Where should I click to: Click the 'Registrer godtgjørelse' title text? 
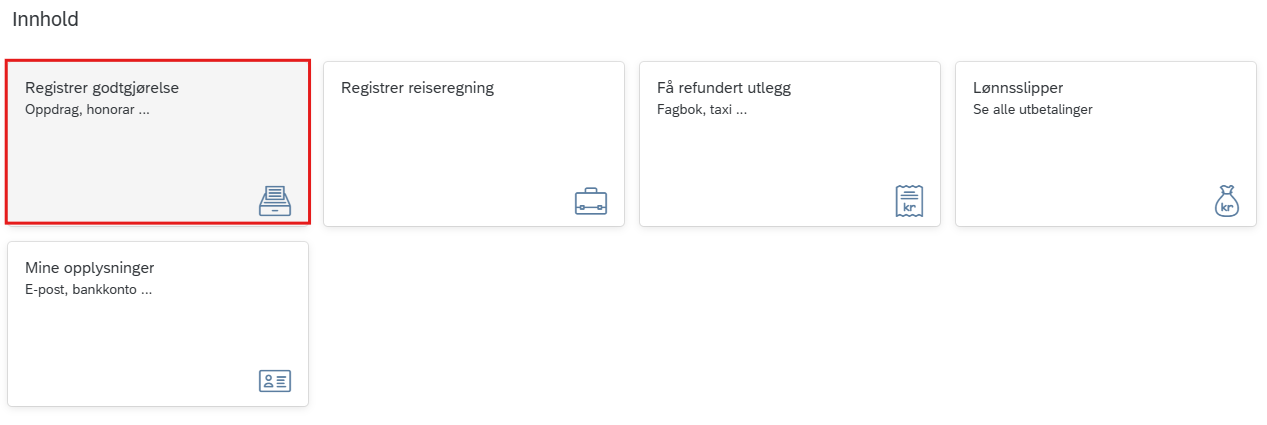click(x=102, y=88)
